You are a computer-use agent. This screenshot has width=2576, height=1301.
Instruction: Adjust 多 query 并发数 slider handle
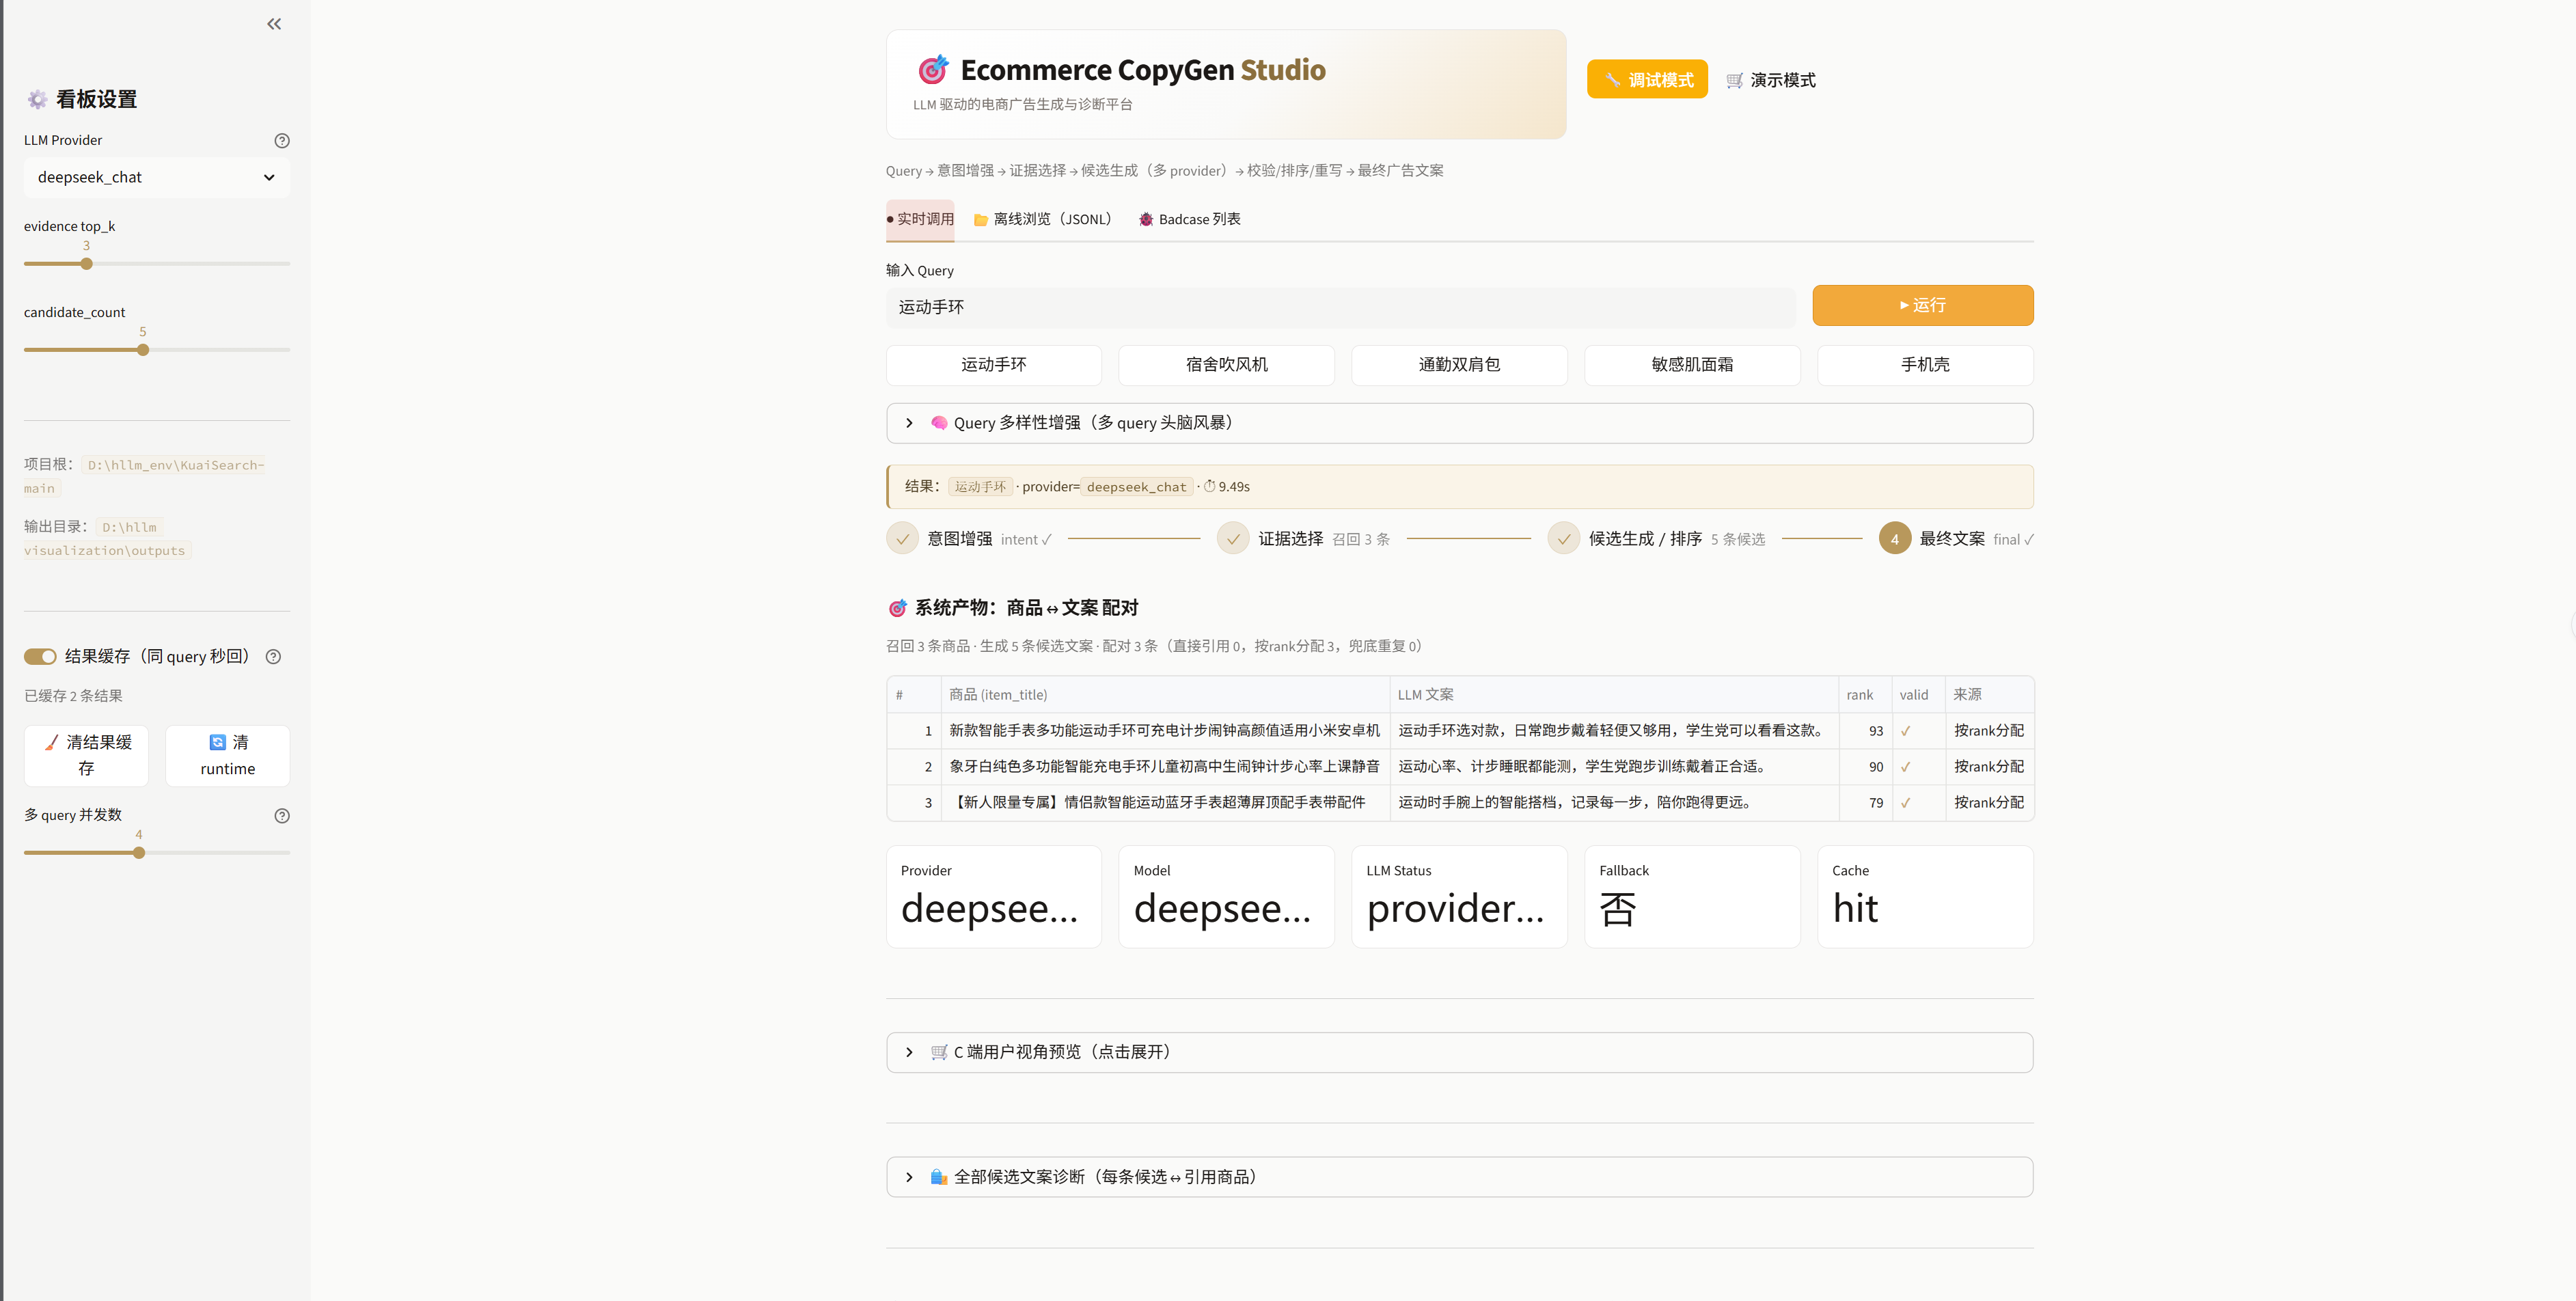[x=139, y=853]
